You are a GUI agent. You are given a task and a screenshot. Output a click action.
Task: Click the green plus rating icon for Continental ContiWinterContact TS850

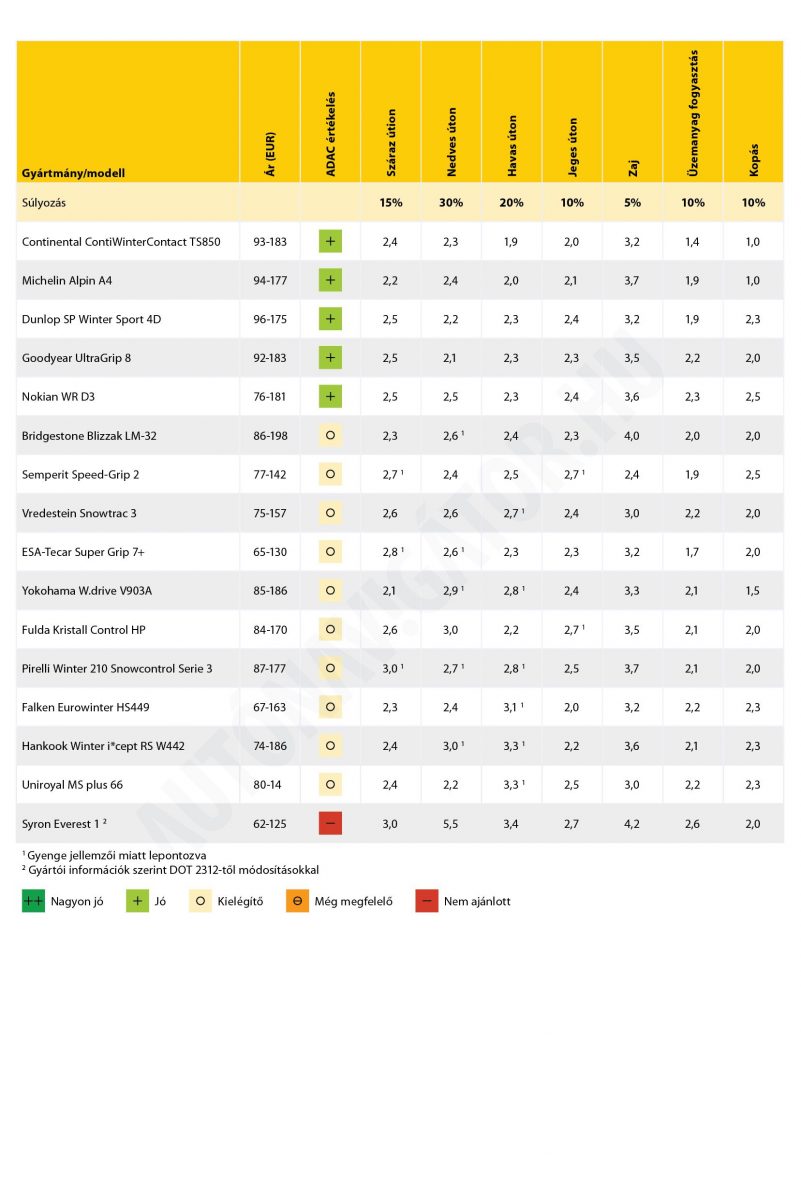[x=330, y=242]
